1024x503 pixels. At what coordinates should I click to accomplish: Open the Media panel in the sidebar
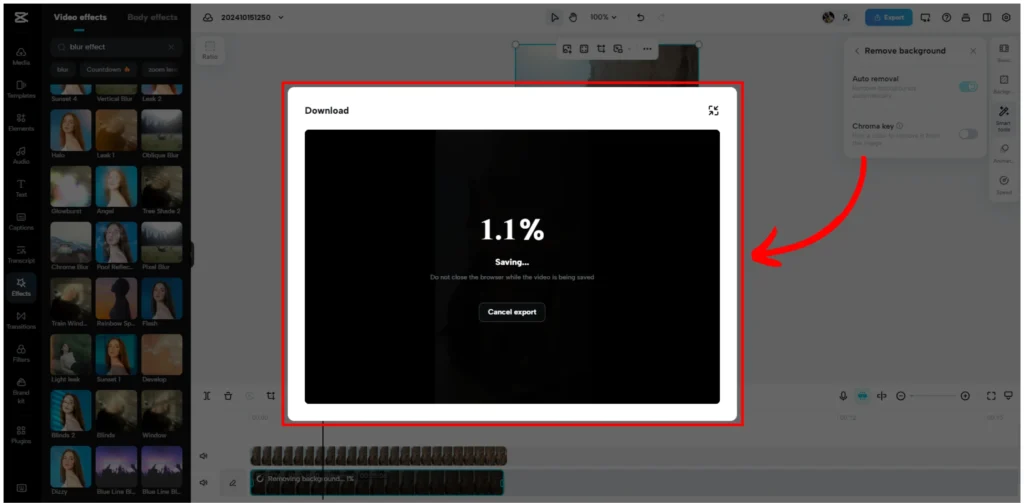pyautogui.click(x=21, y=56)
